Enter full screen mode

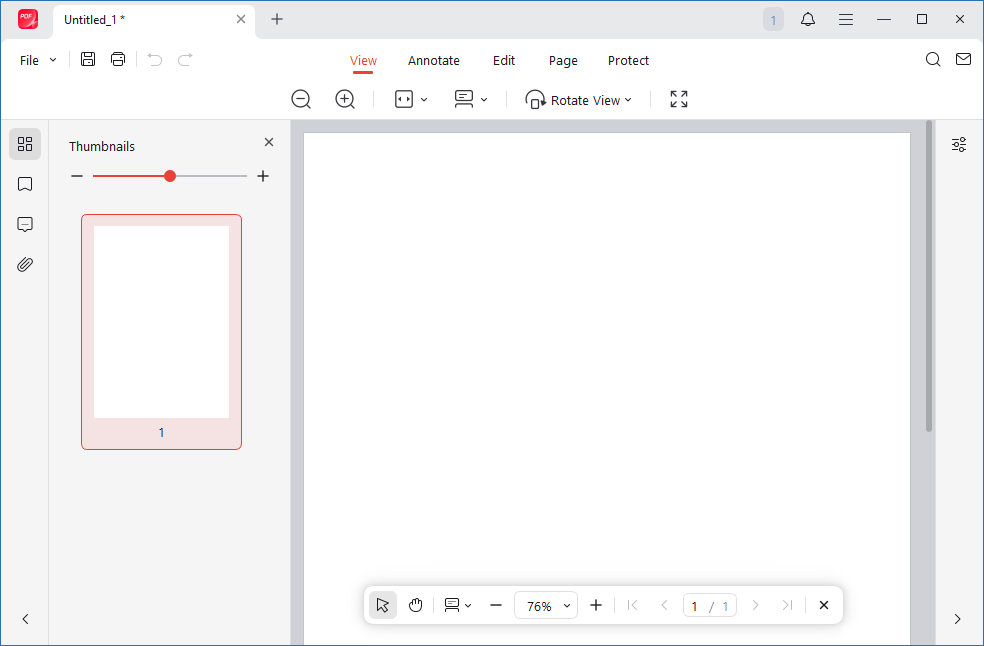pyautogui.click(x=679, y=99)
